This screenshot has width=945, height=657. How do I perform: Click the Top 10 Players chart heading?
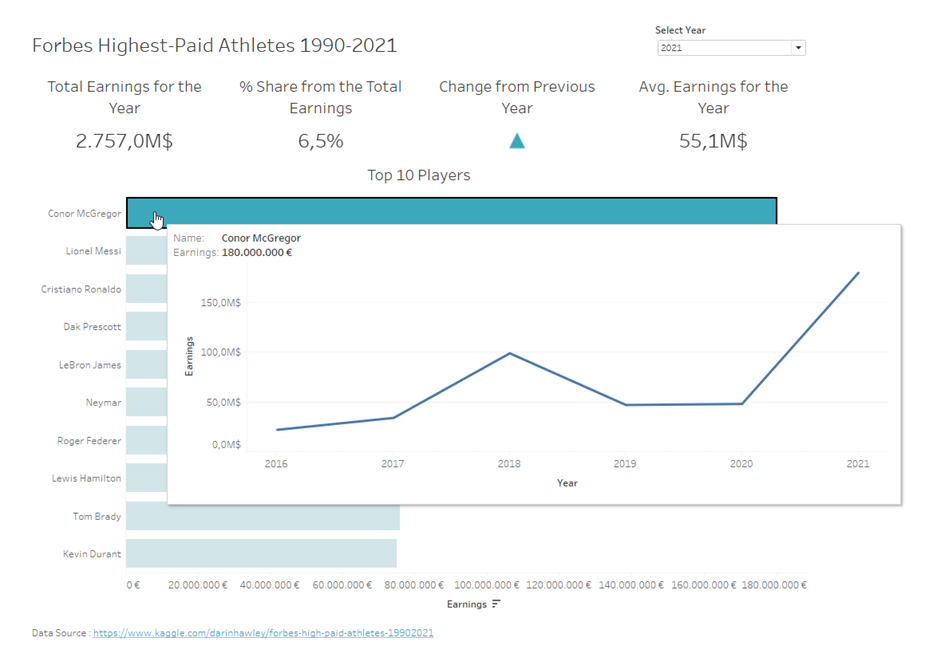click(418, 175)
